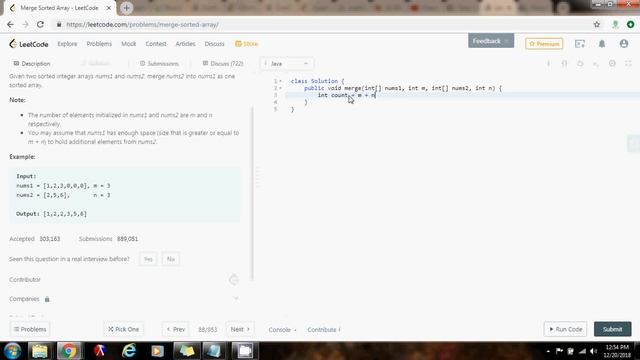Collapse code fold on line 2

point(280,88)
